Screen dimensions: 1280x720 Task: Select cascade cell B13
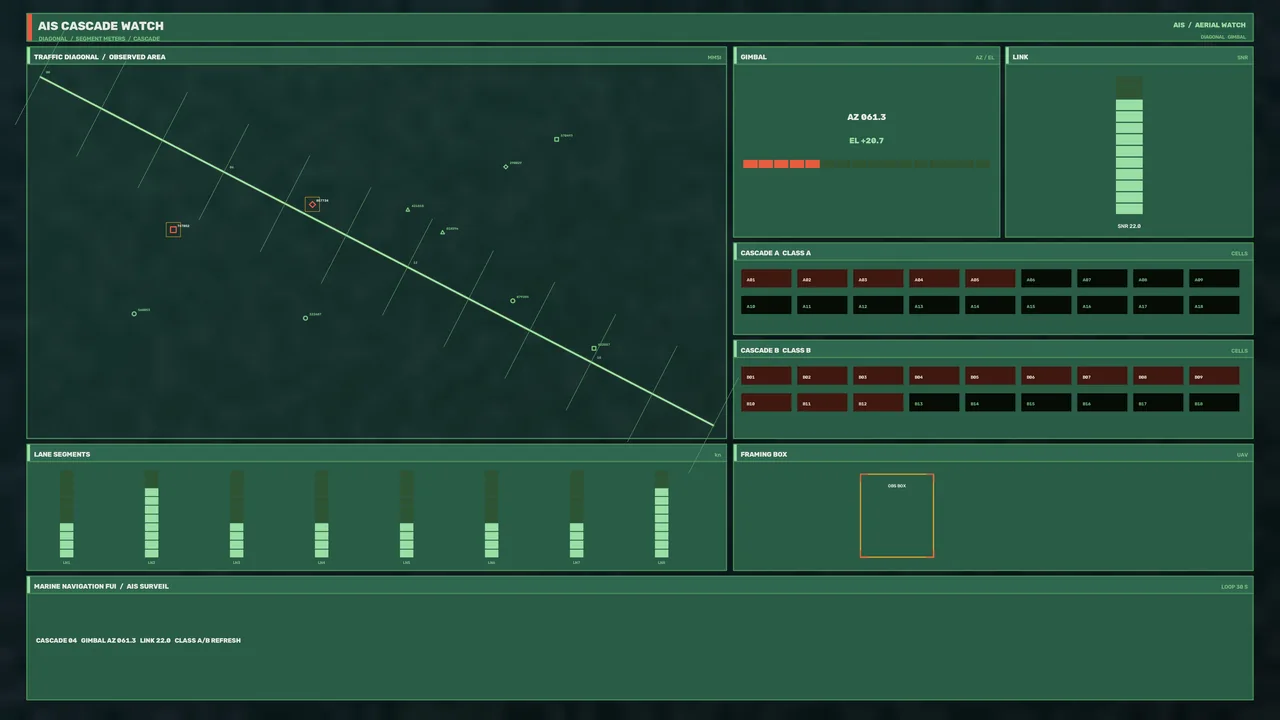tap(934, 403)
